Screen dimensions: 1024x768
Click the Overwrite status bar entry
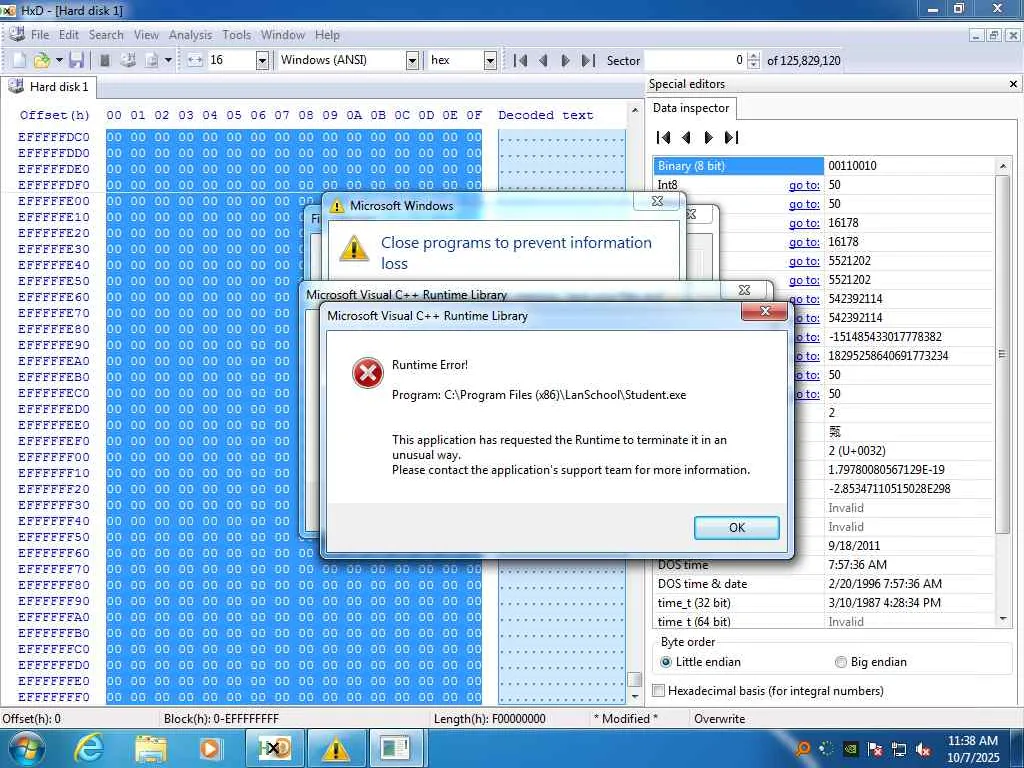coord(720,719)
